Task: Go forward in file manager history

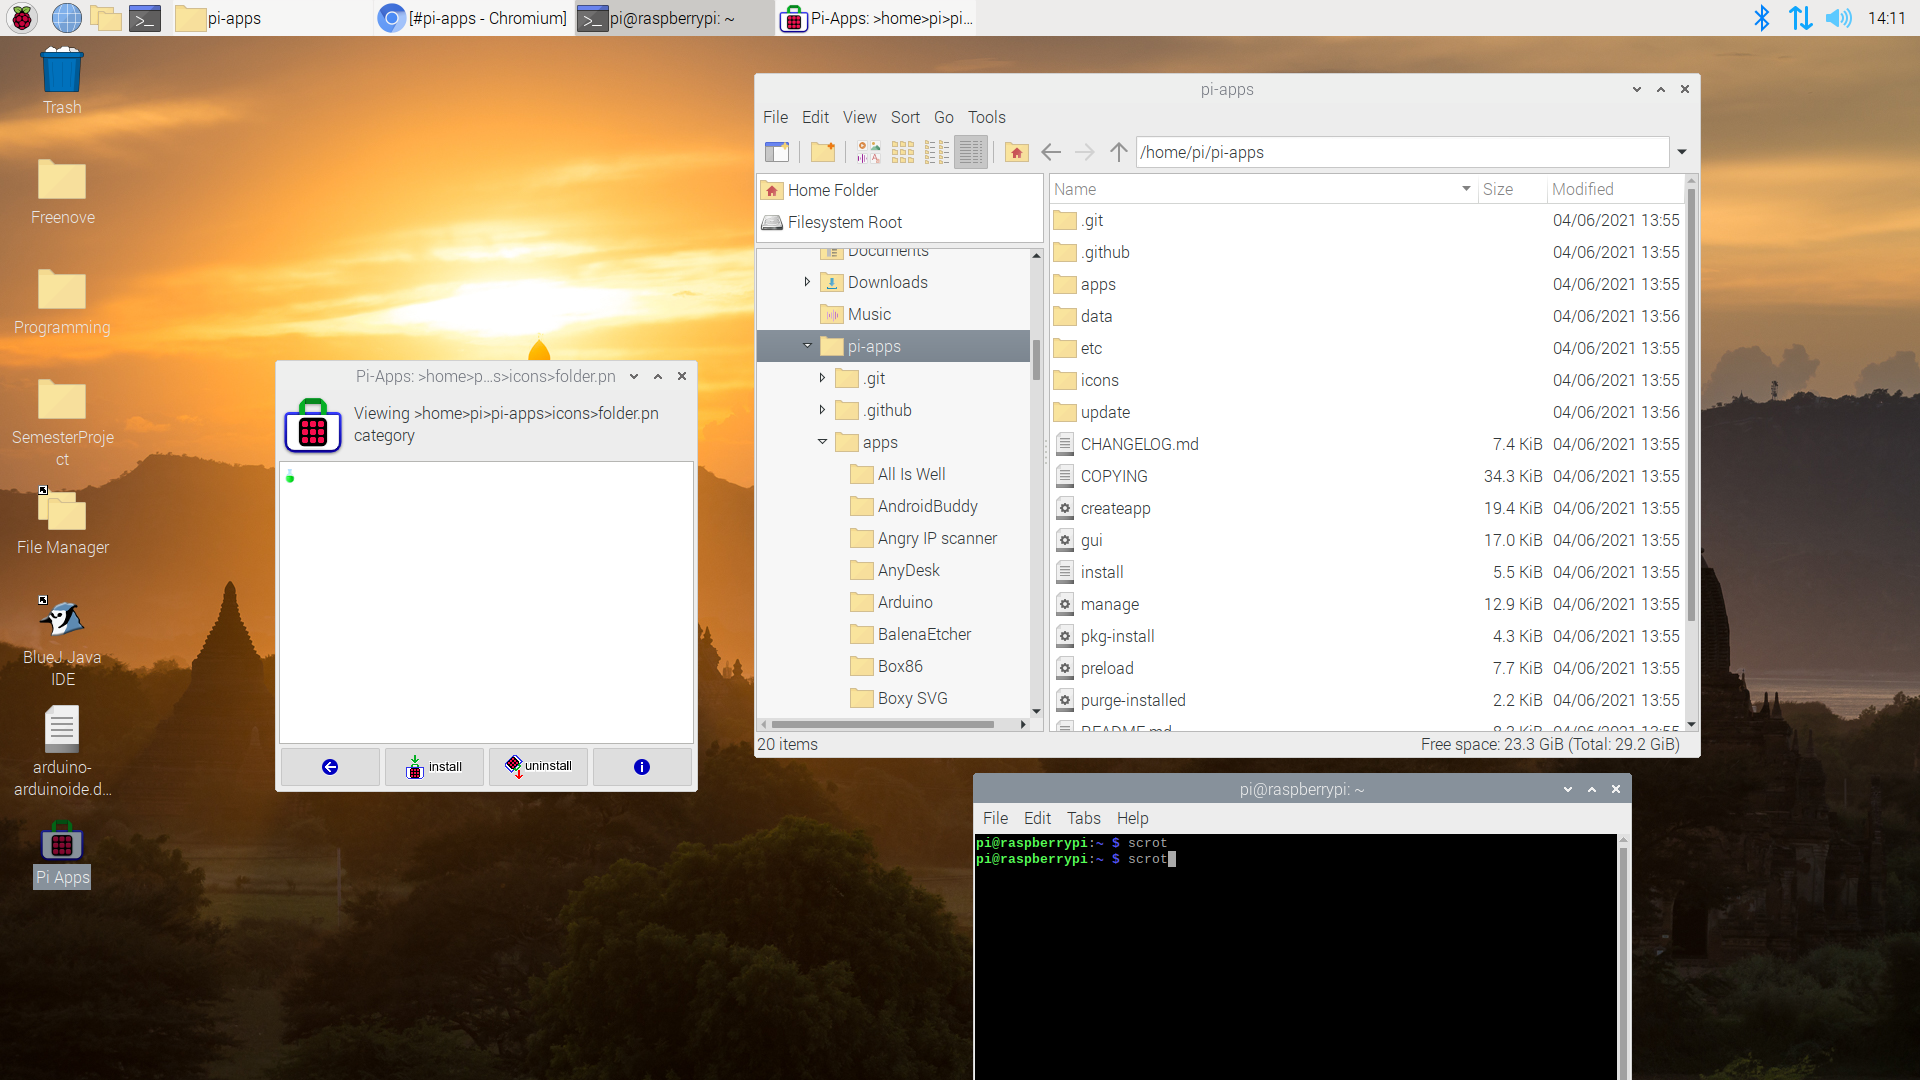Action: click(1085, 152)
